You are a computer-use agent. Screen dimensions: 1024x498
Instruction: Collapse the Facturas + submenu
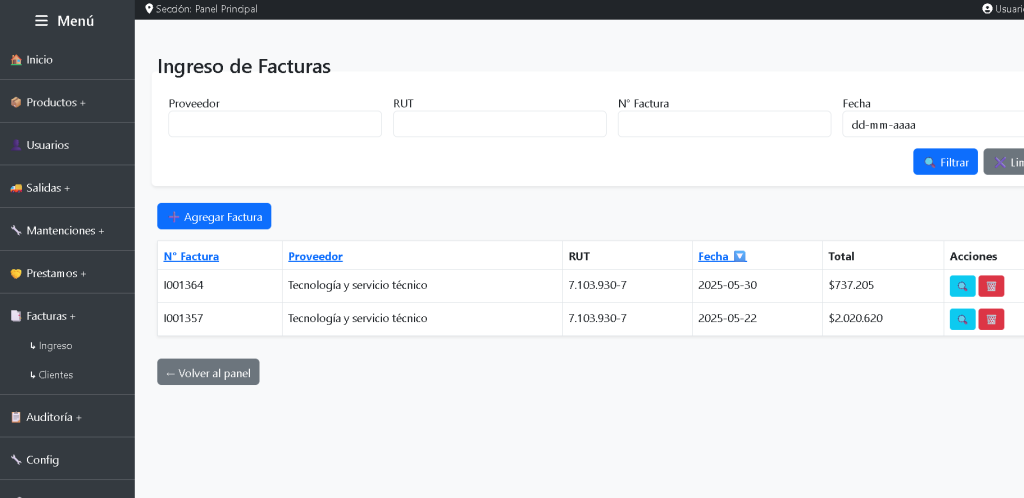tap(67, 316)
